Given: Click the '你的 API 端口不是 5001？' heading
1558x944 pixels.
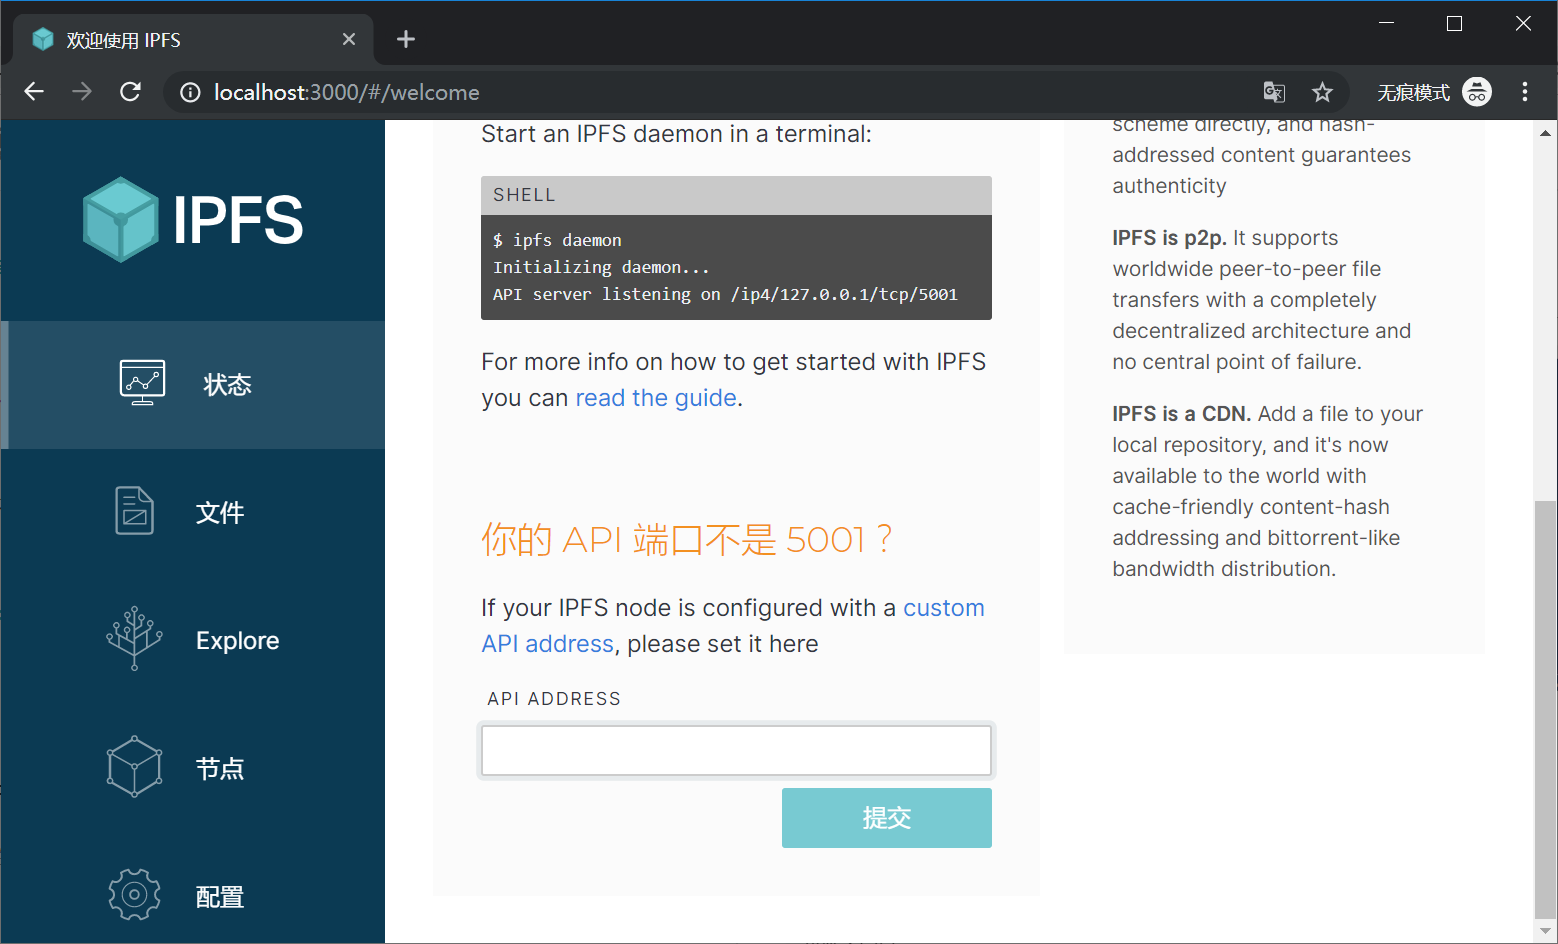Looking at the screenshot, I should [687, 539].
